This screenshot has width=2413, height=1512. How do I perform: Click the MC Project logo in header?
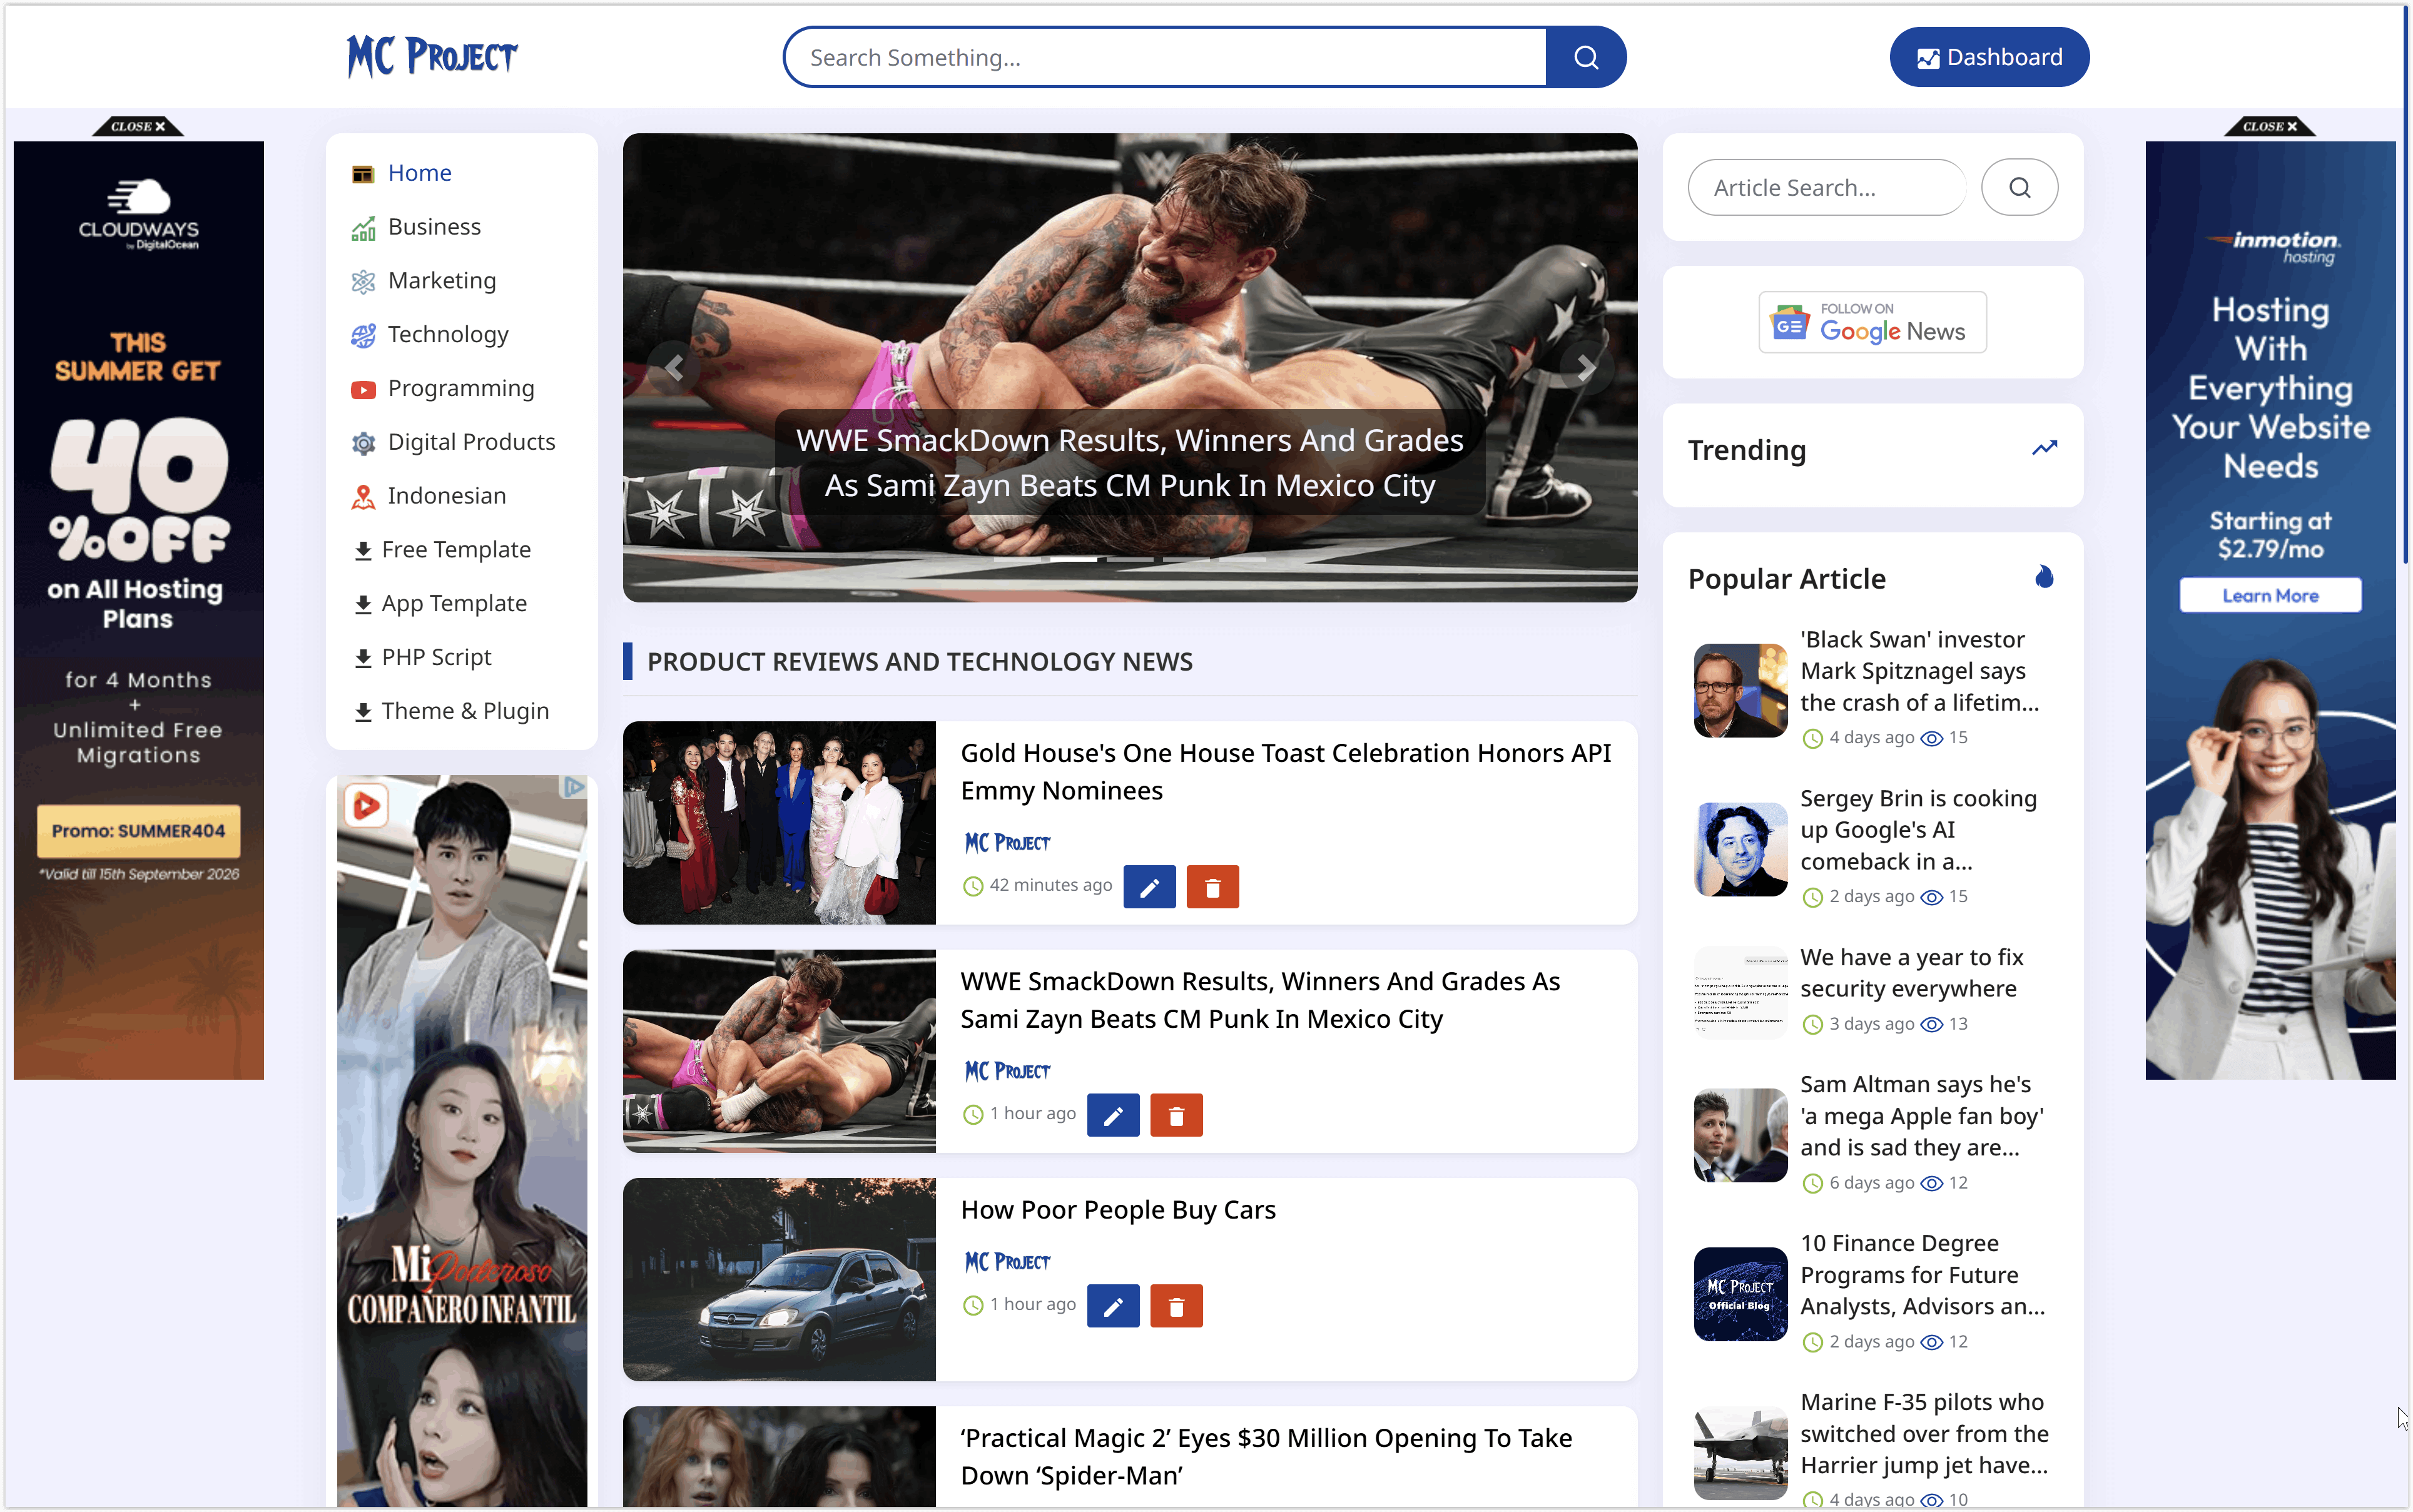[432, 57]
